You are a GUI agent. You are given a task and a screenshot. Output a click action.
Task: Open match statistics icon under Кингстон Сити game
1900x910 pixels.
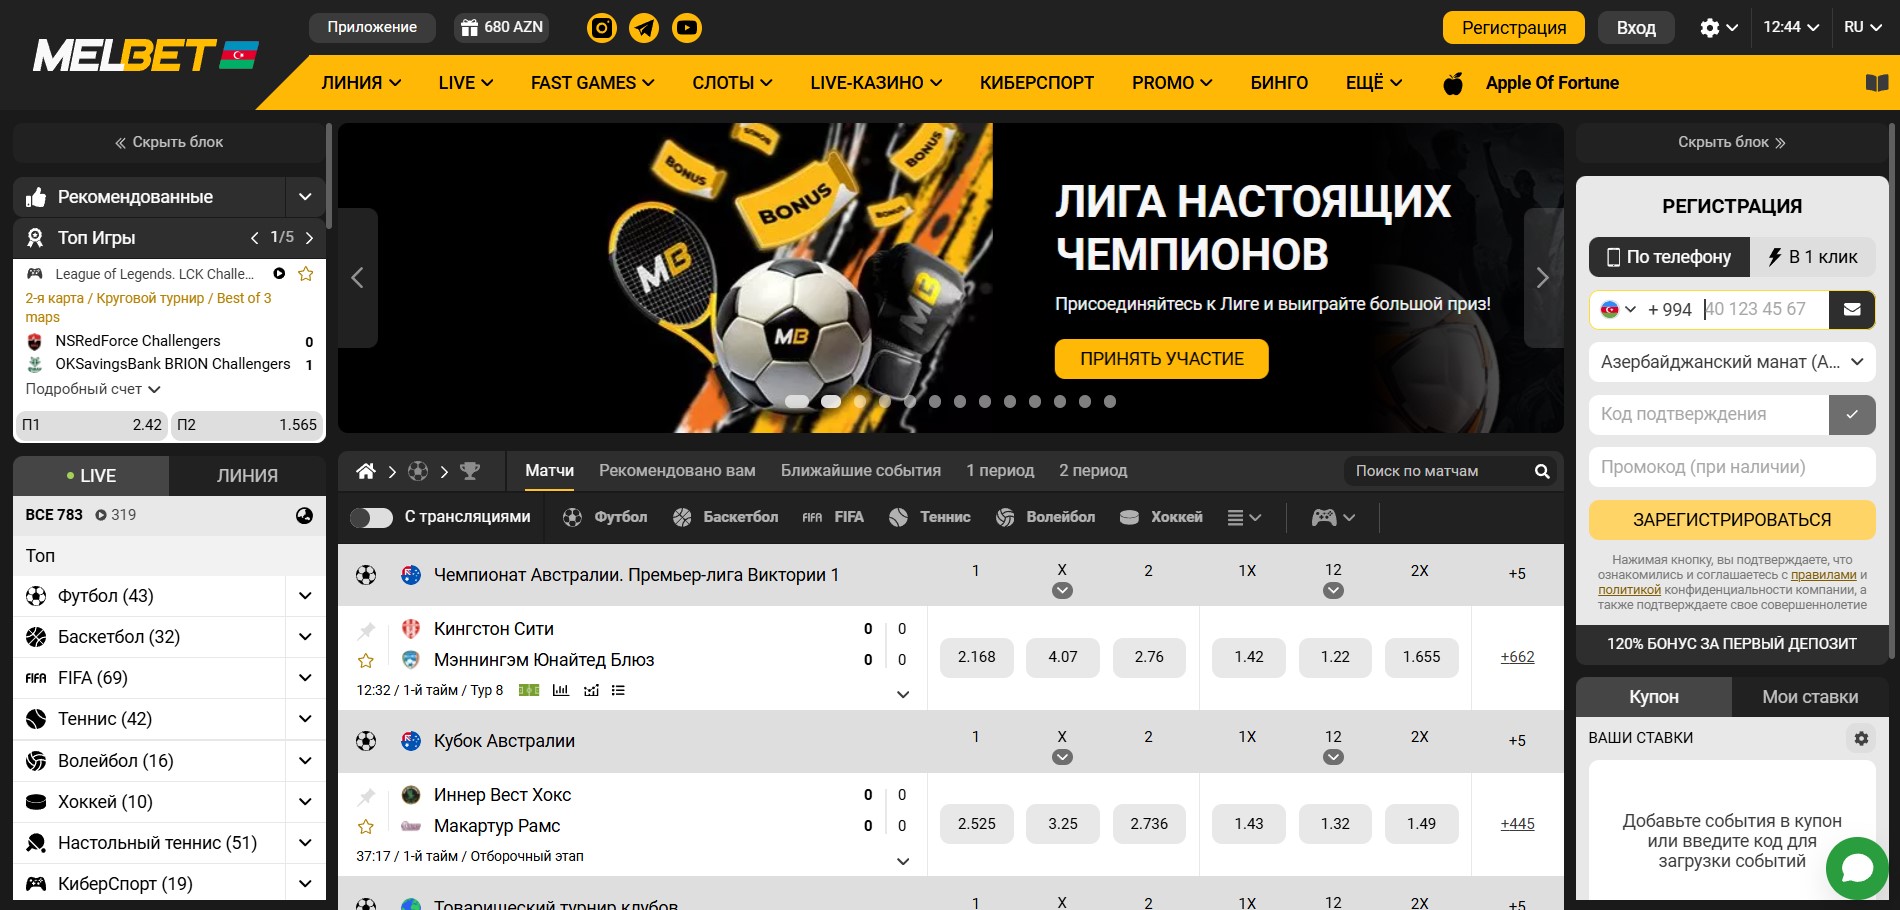(x=562, y=690)
